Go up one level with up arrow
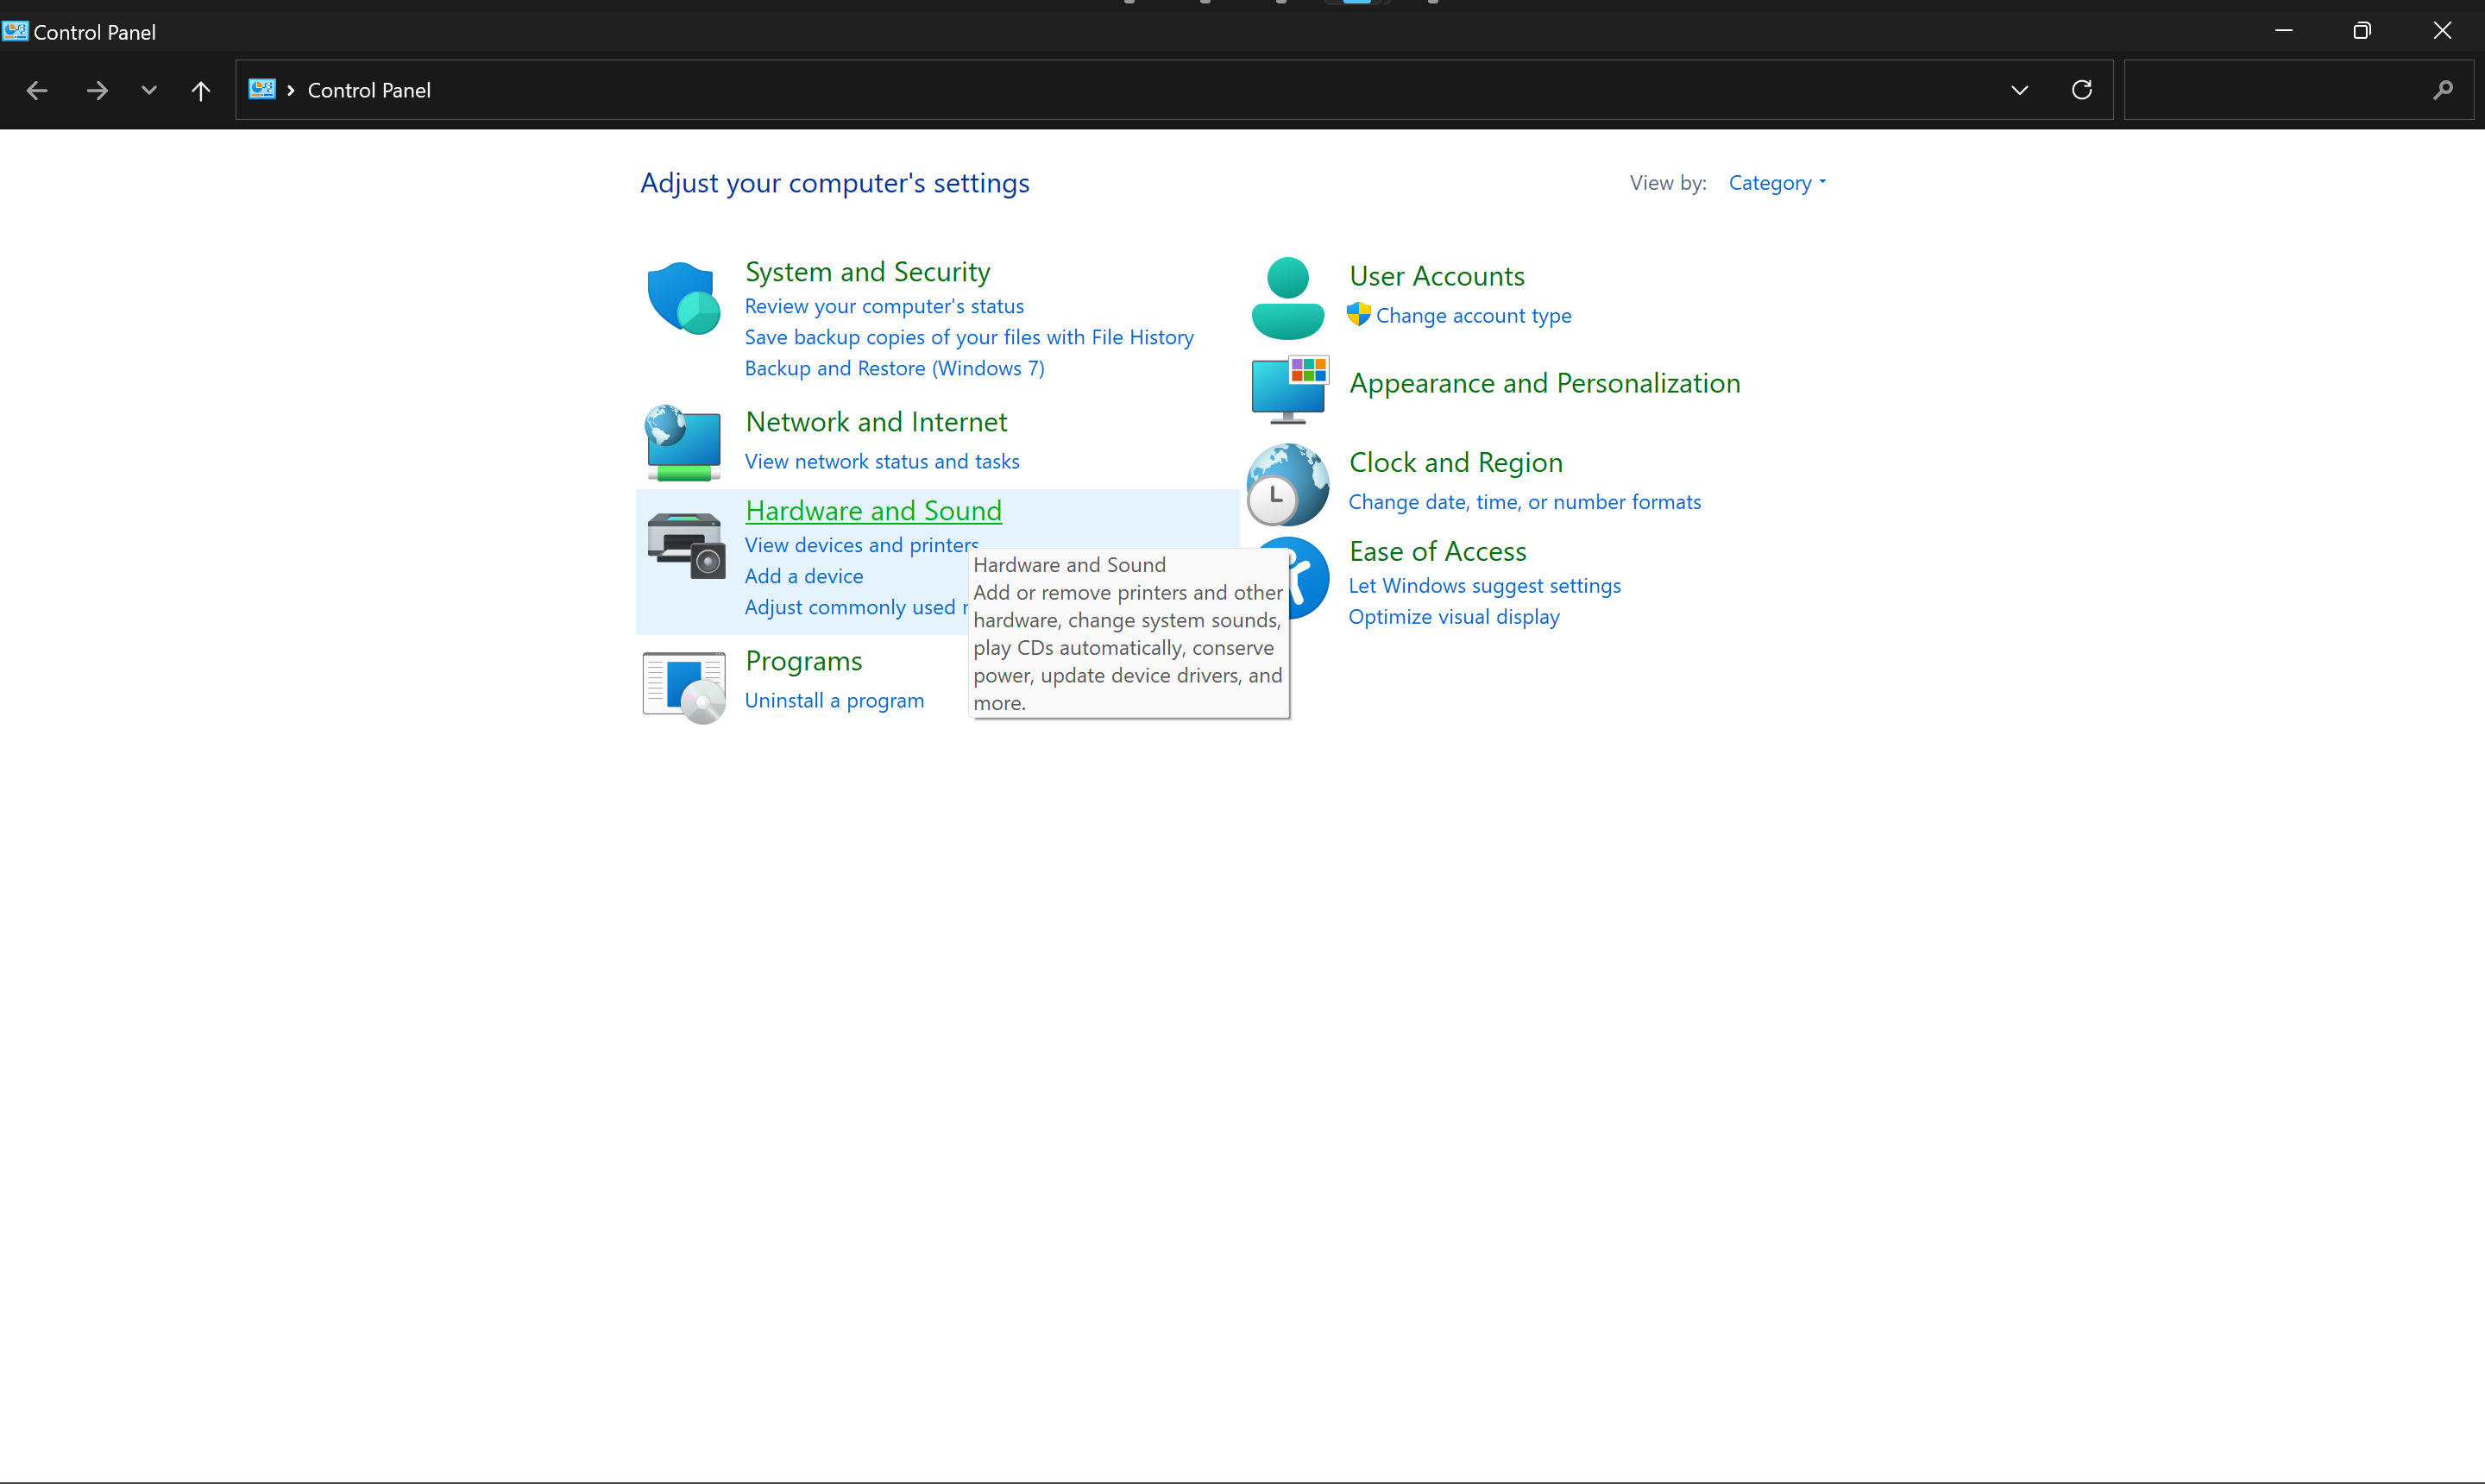2485x1484 pixels. [x=201, y=91]
